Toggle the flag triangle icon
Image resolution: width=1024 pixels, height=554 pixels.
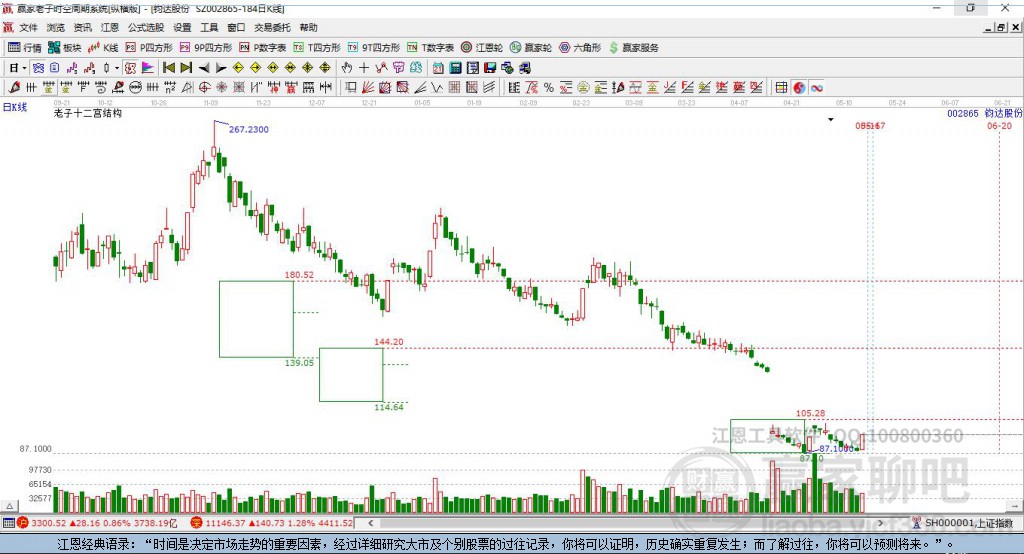tap(148, 68)
